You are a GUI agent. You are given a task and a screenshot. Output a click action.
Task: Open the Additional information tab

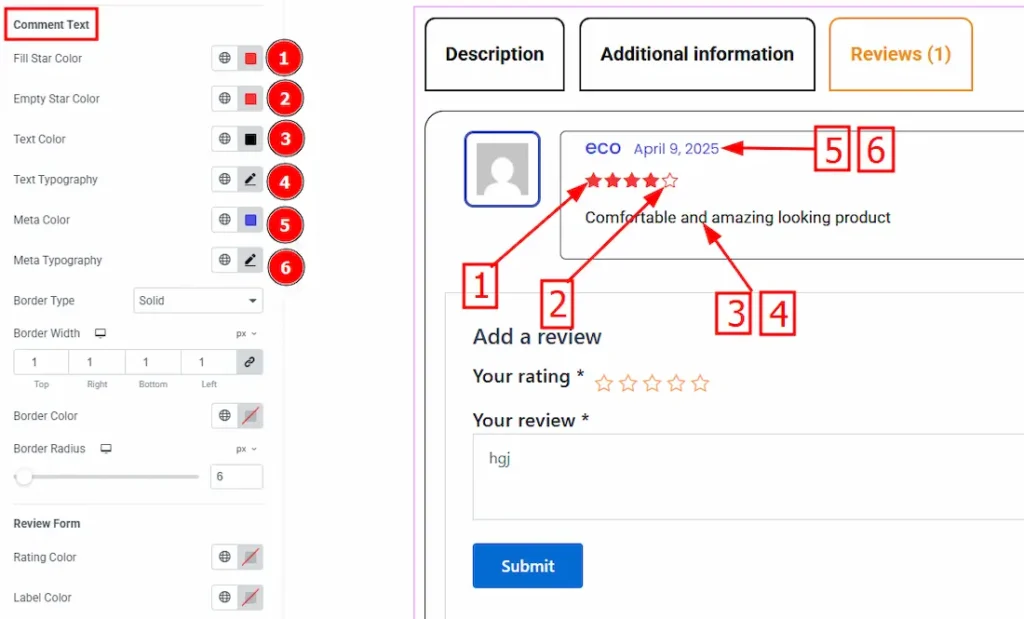pyautogui.click(x=697, y=54)
